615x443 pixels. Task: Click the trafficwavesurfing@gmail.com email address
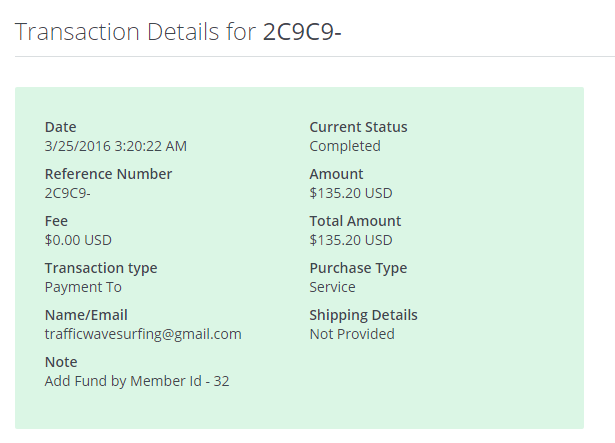[x=143, y=334]
